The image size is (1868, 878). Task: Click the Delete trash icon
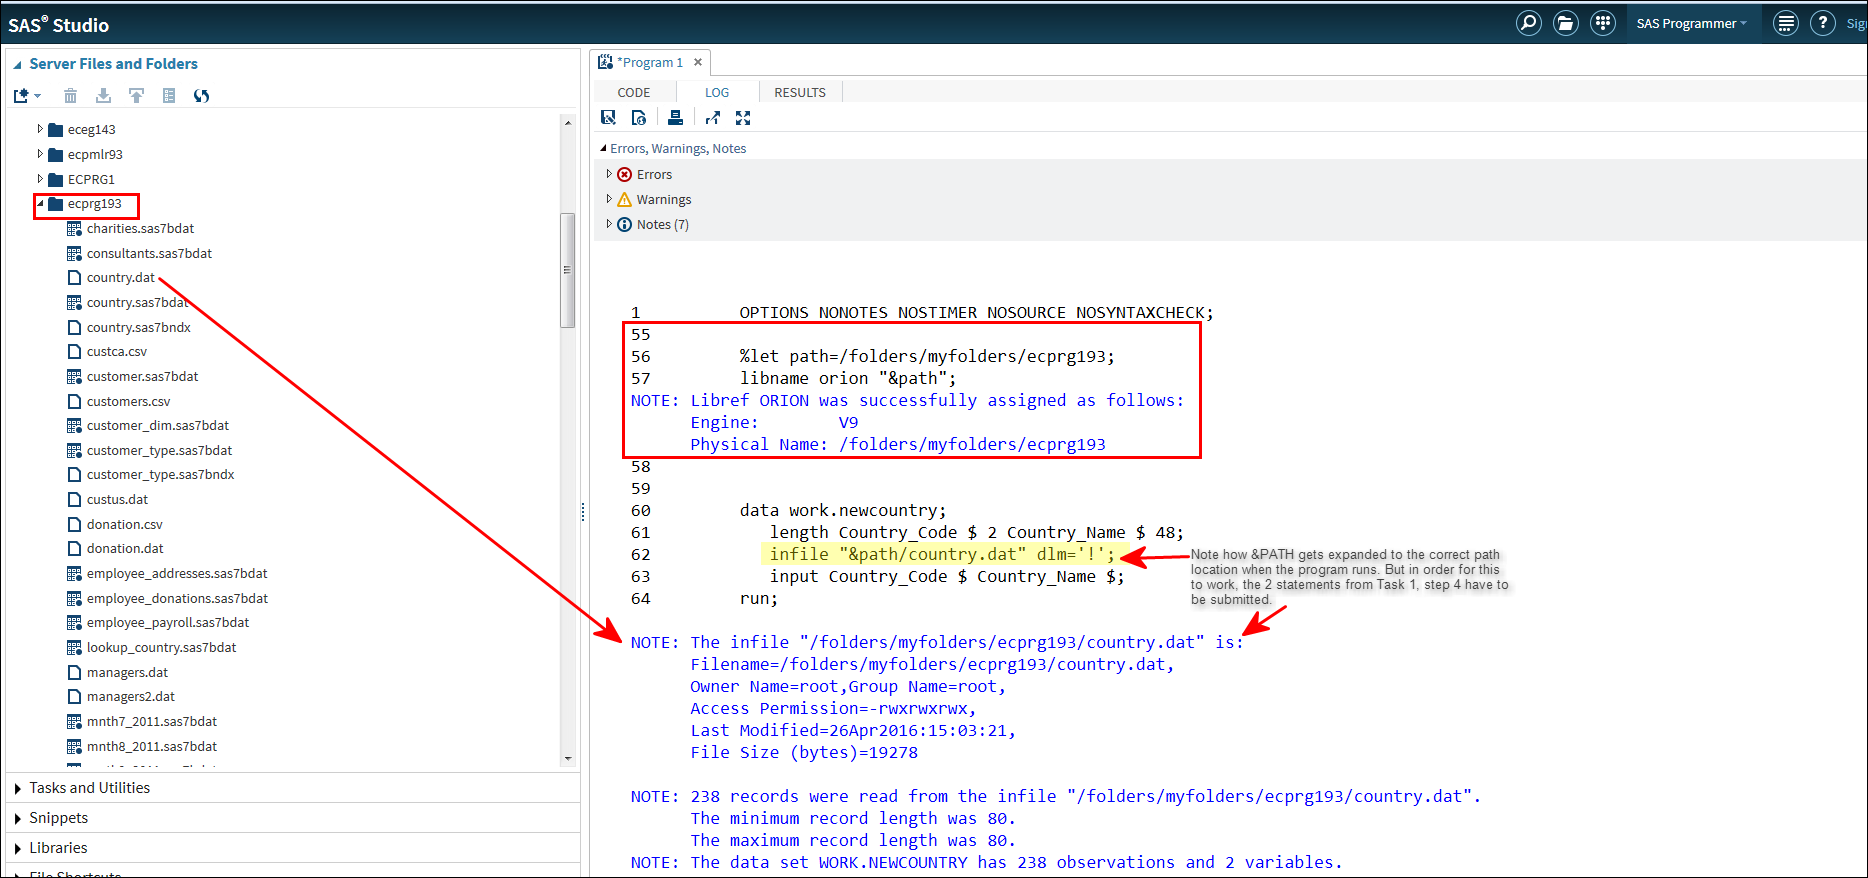click(x=70, y=96)
